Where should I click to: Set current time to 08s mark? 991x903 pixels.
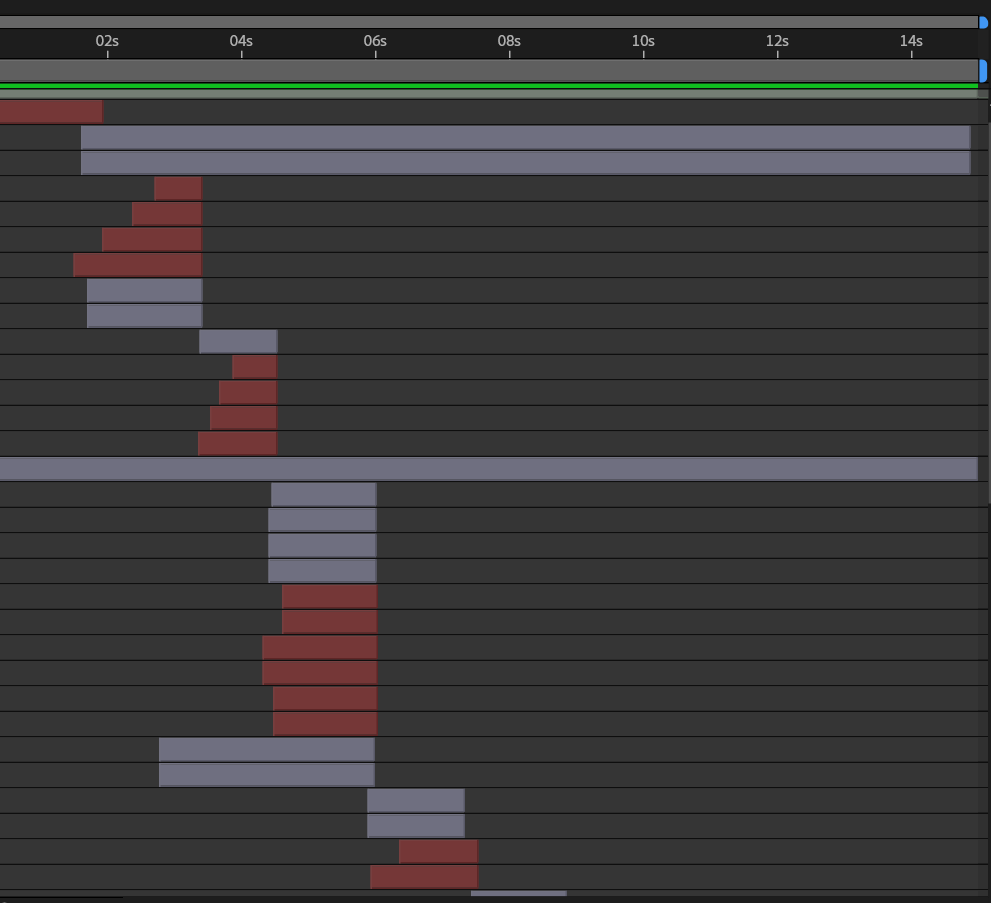(509, 42)
